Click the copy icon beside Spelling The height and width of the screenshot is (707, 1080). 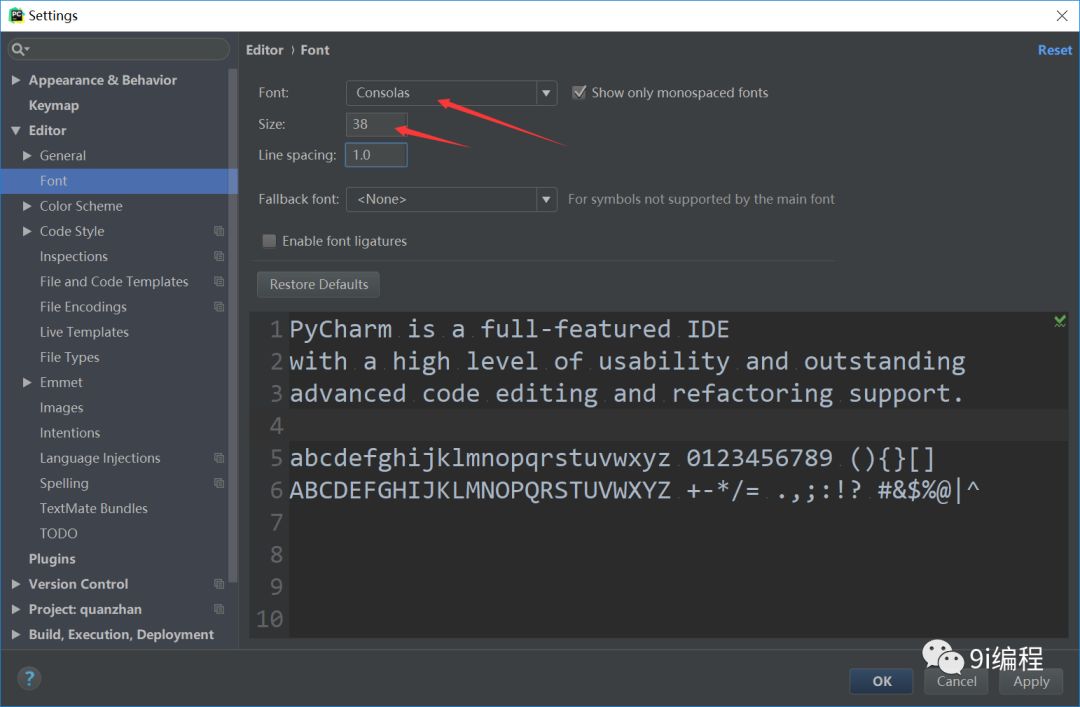219,483
